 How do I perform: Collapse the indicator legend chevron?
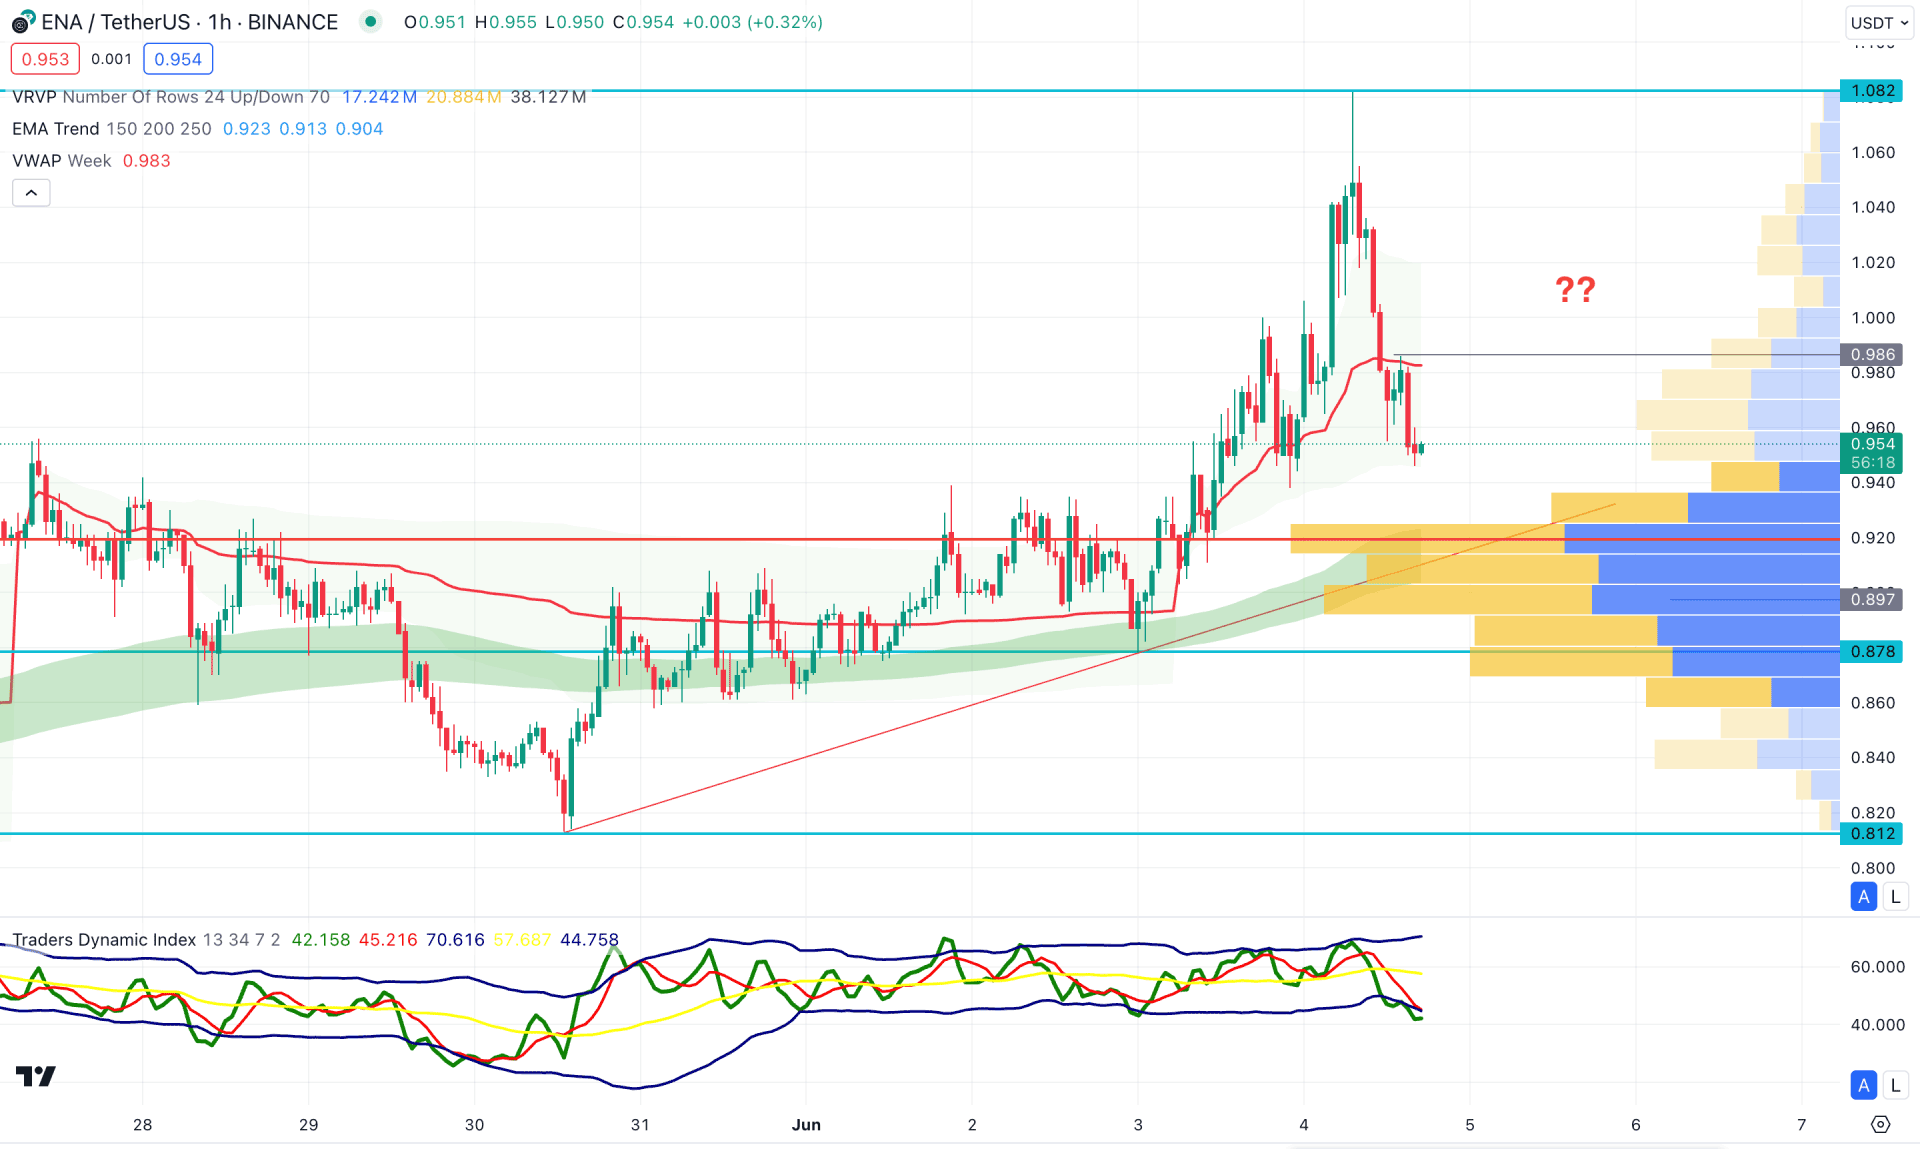(31, 193)
